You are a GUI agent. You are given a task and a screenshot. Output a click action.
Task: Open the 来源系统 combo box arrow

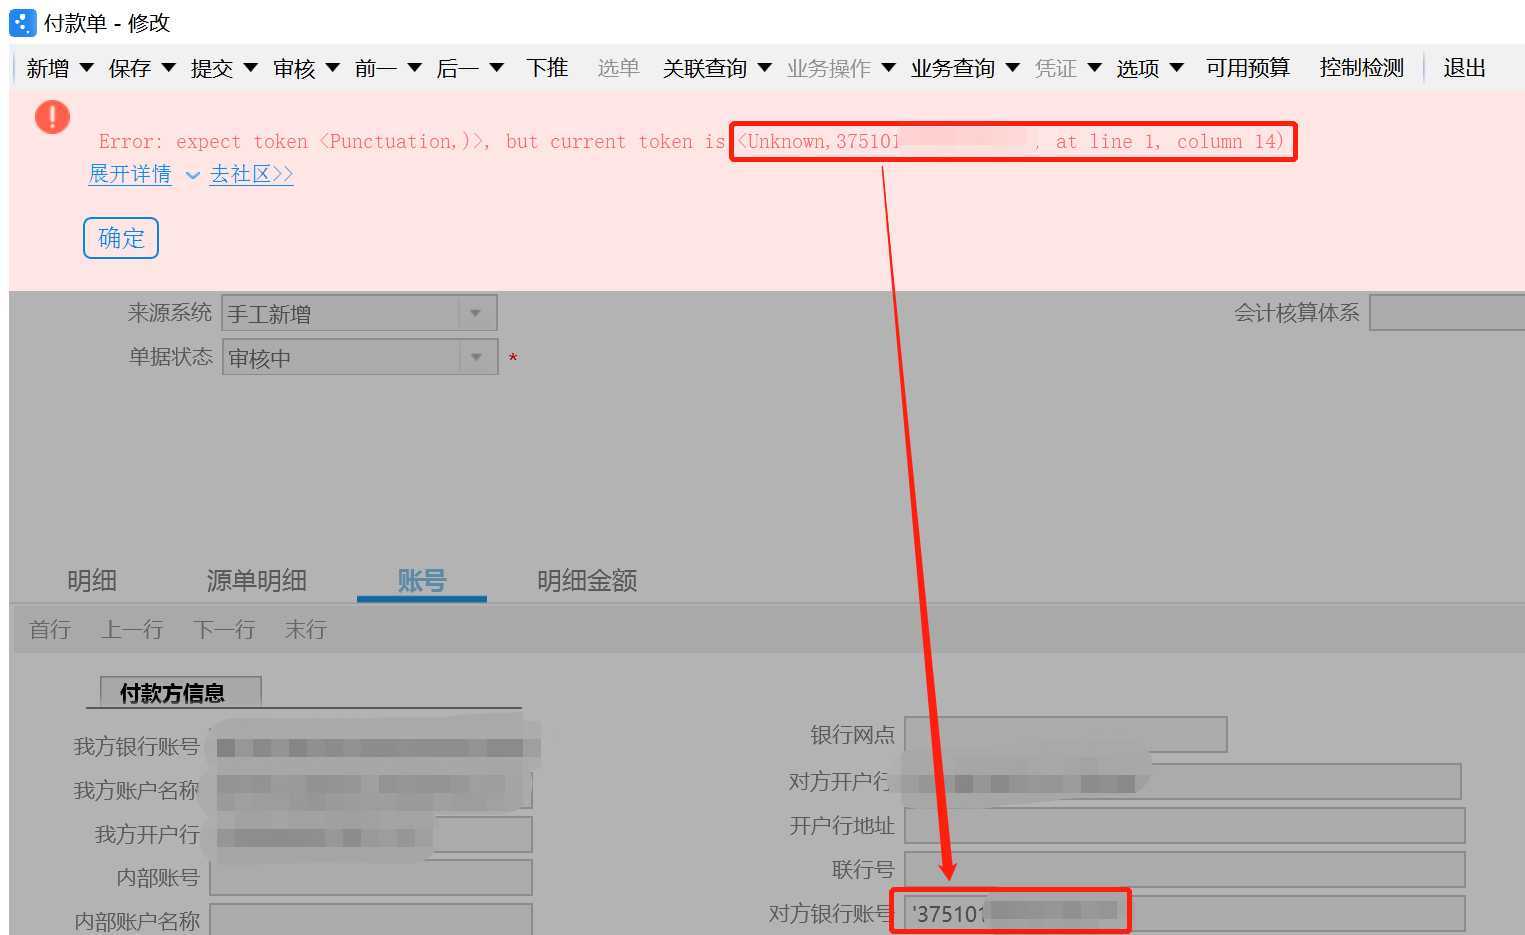coord(476,313)
